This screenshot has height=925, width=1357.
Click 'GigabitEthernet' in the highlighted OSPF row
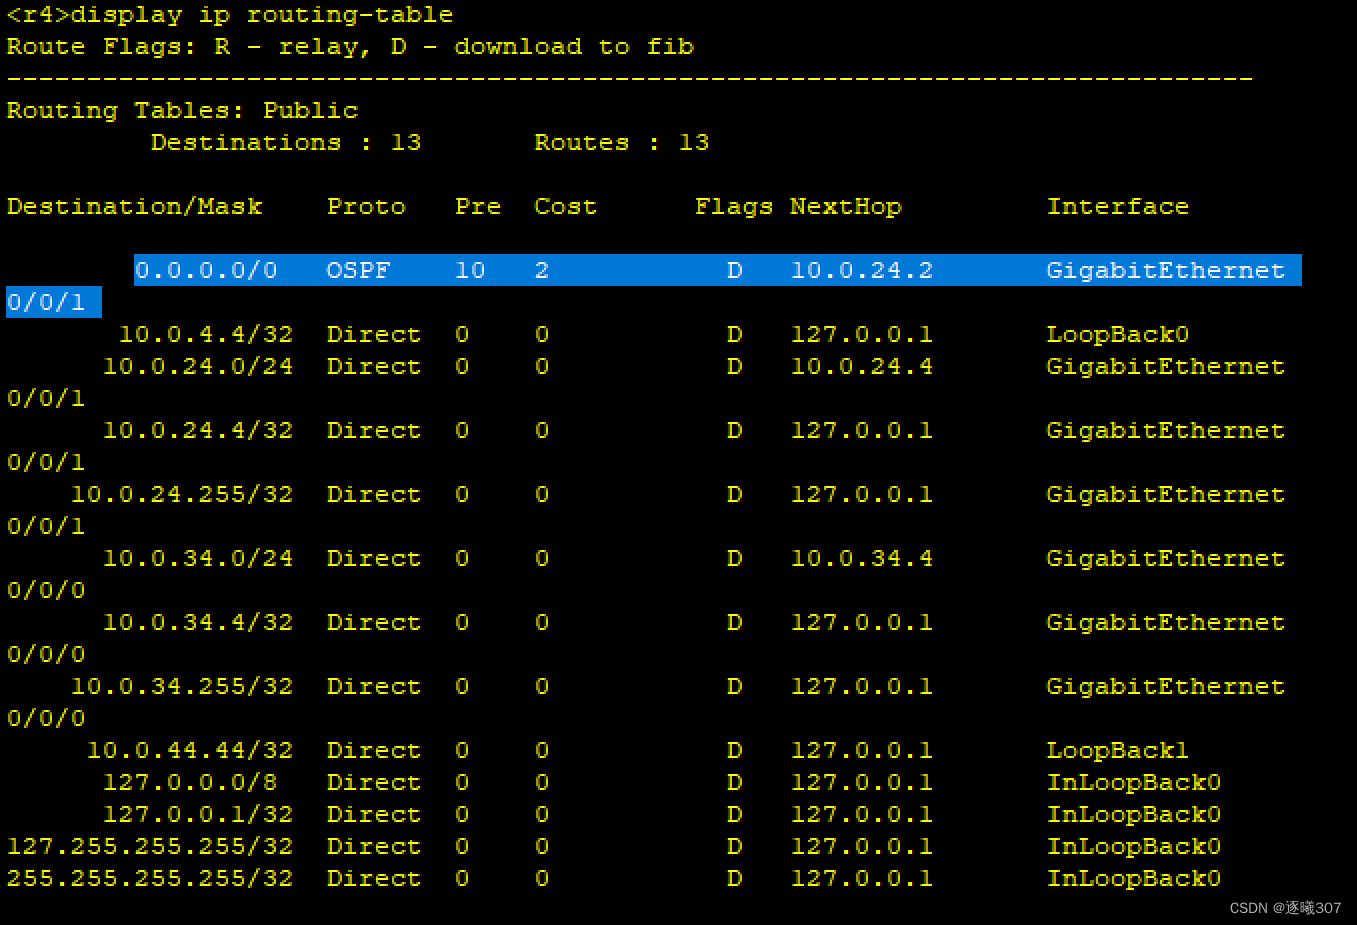[1166, 271]
